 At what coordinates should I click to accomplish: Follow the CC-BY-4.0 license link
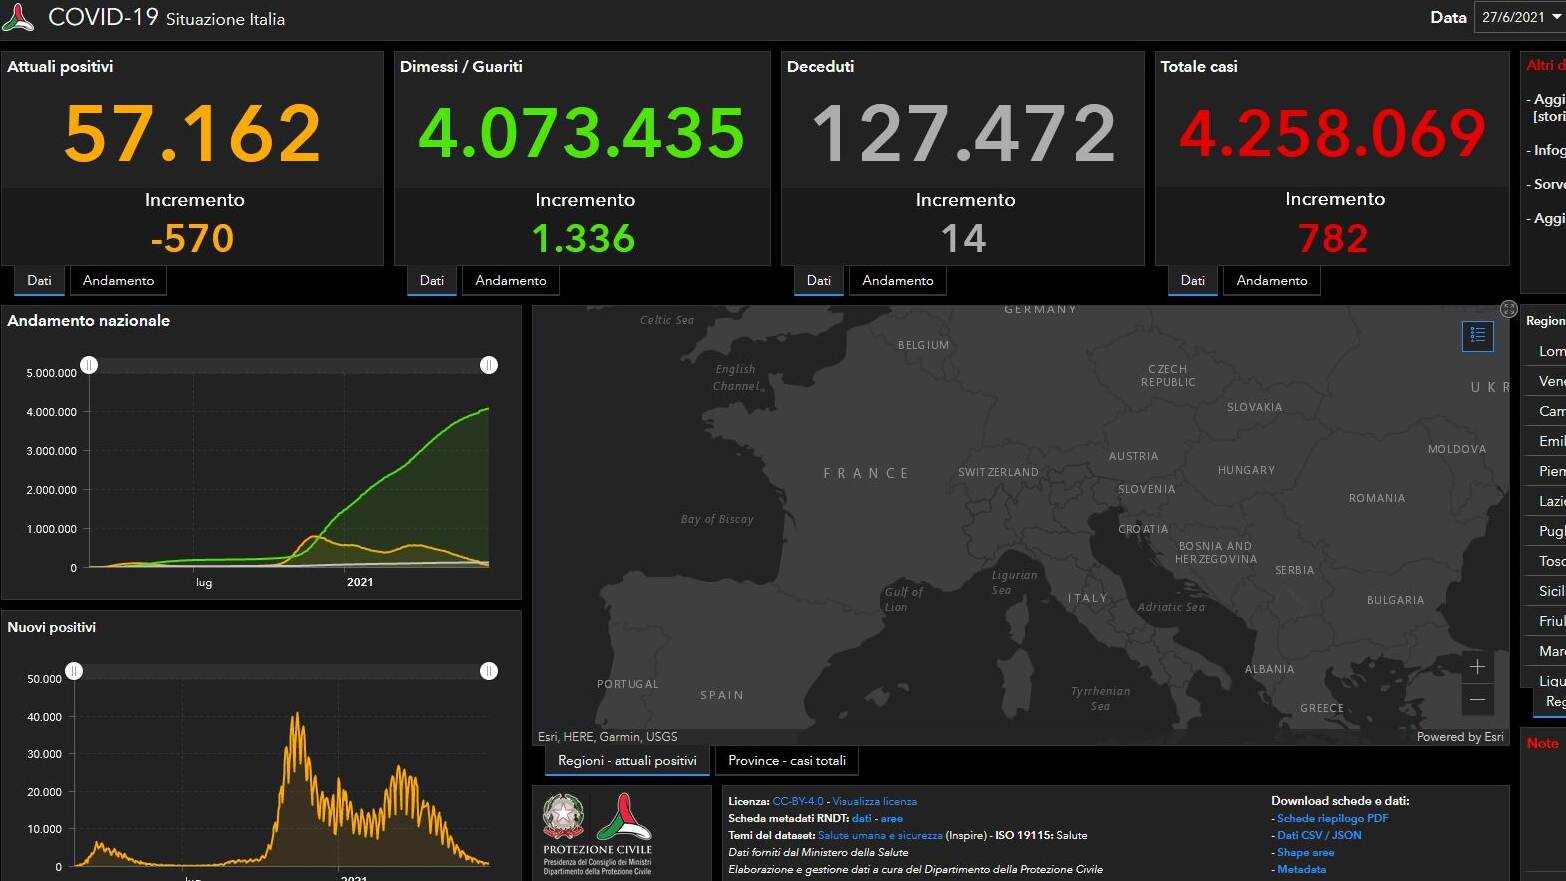click(x=798, y=802)
